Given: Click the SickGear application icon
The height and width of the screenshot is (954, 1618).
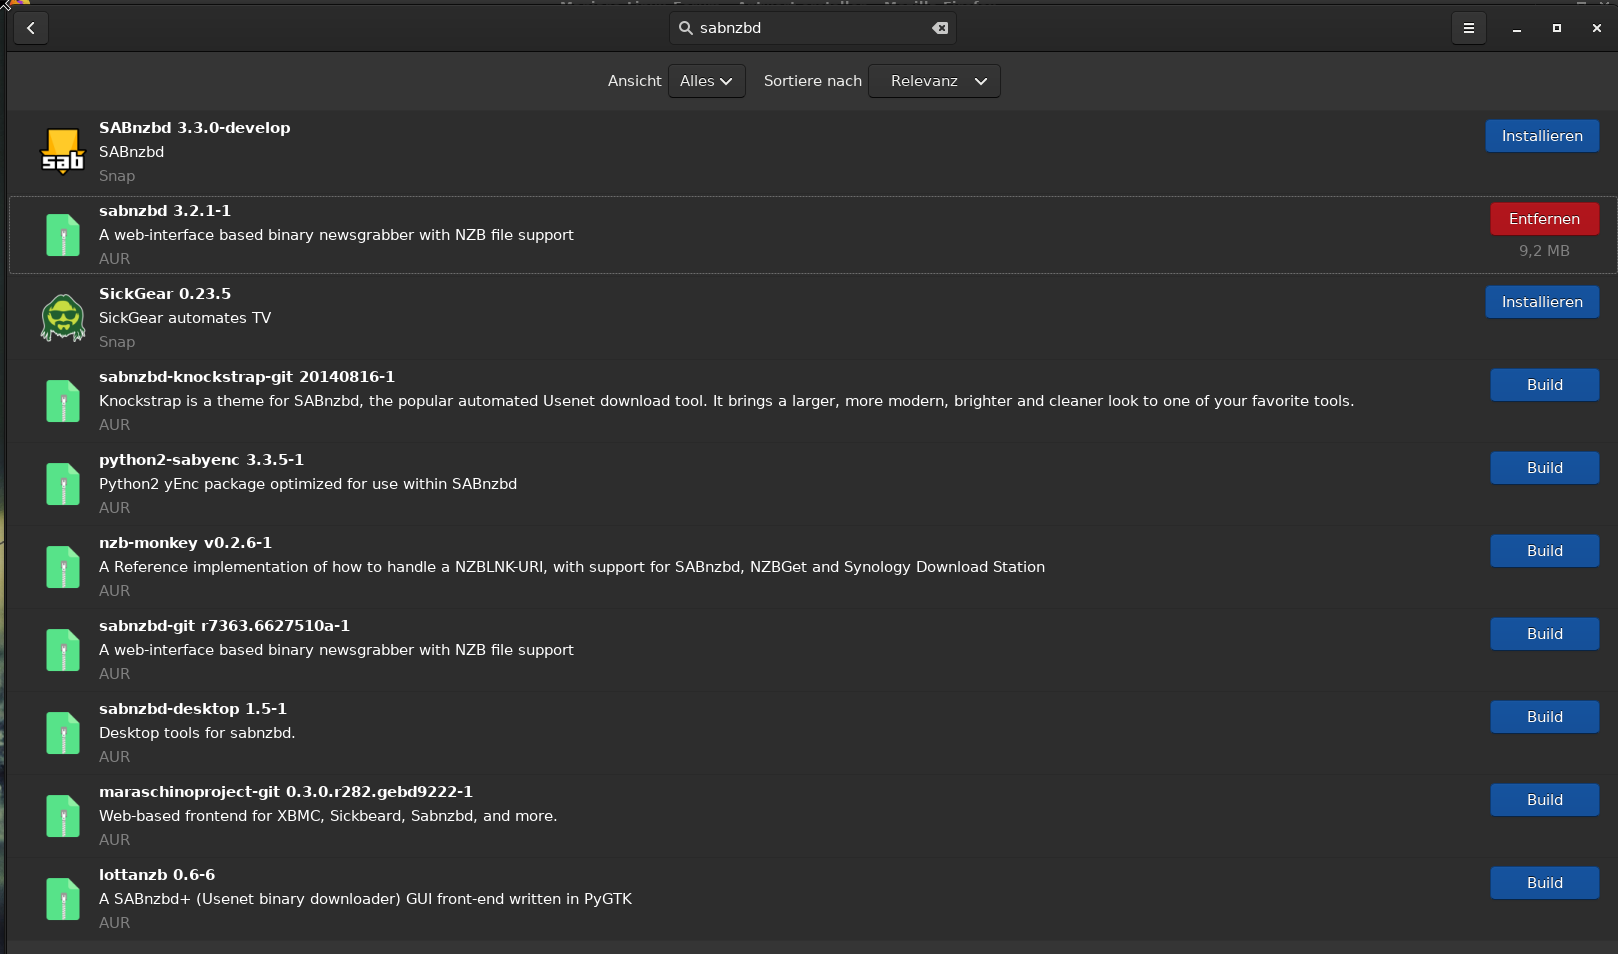Looking at the screenshot, I should click(62, 317).
